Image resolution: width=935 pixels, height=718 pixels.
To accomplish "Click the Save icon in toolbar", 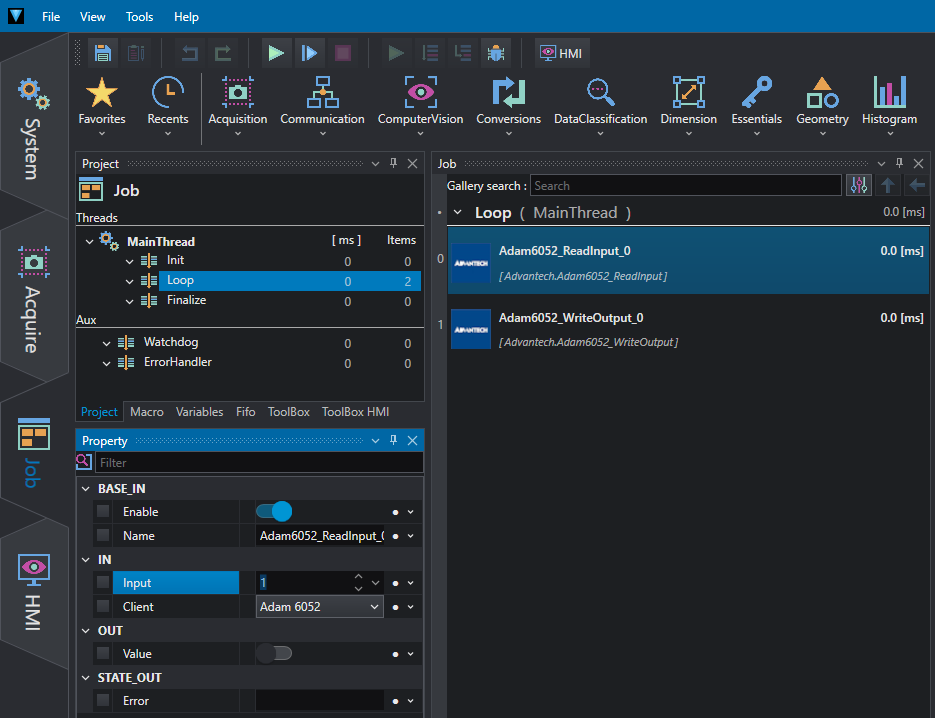I will [x=102, y=53].
